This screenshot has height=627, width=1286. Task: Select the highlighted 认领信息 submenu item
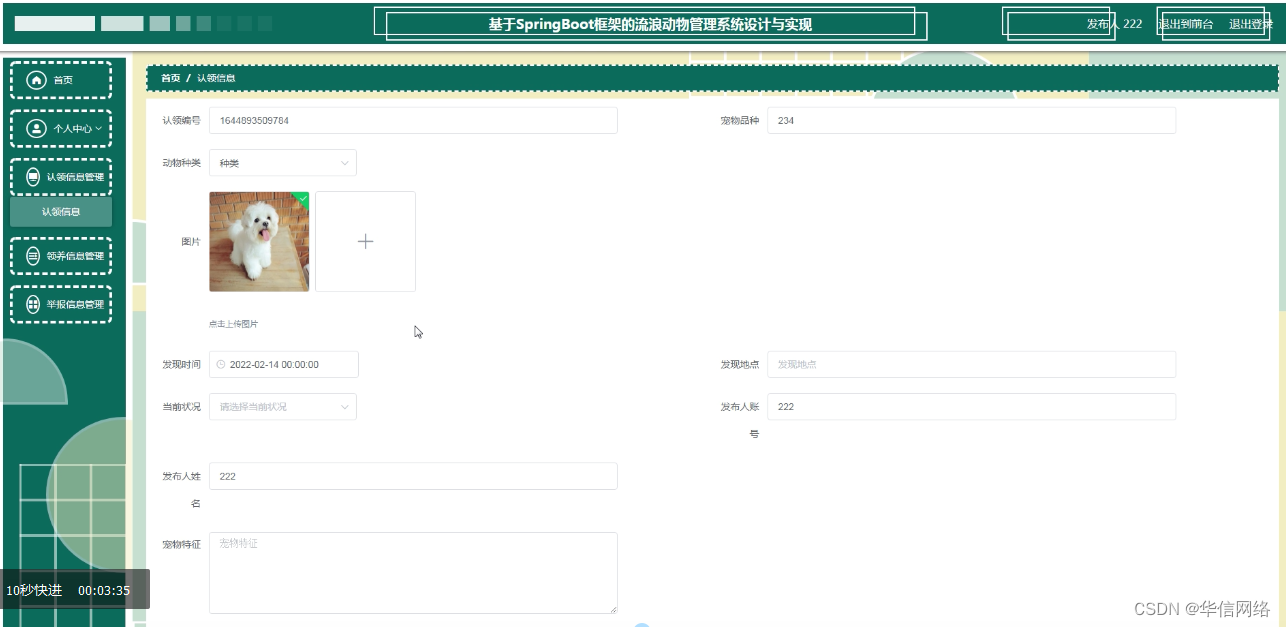(60, 211)
